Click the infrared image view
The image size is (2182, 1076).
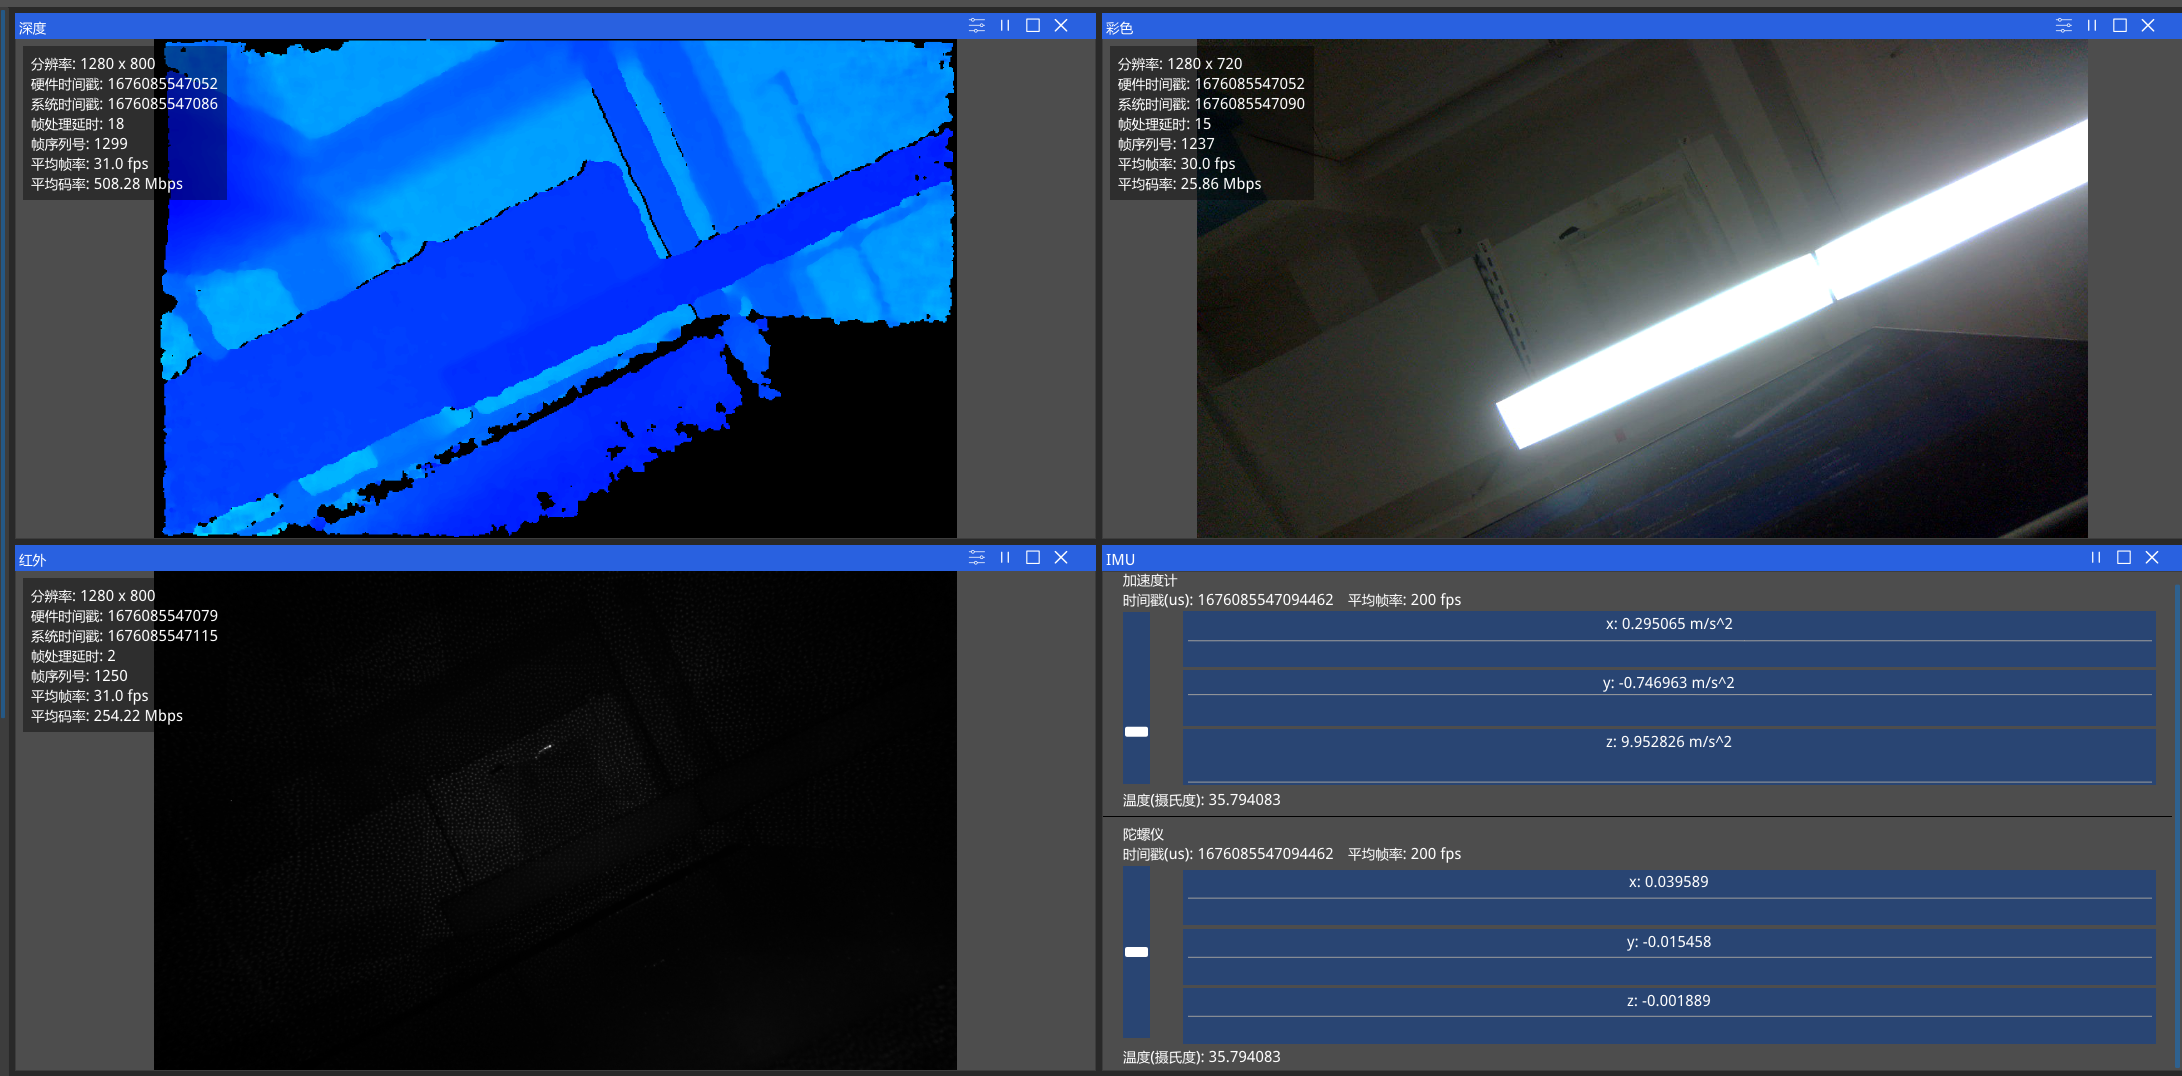[555, 821]
